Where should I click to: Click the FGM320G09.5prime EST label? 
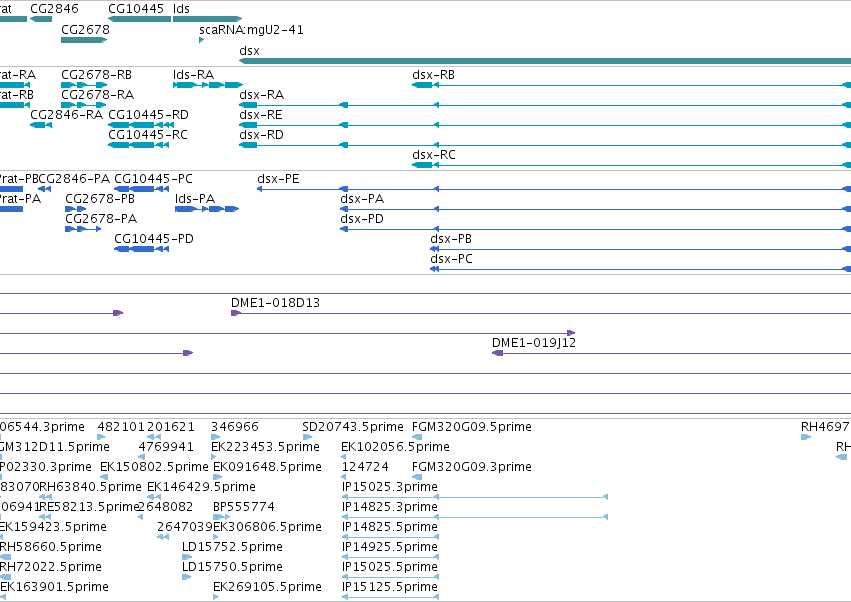(x=472, y=427)
